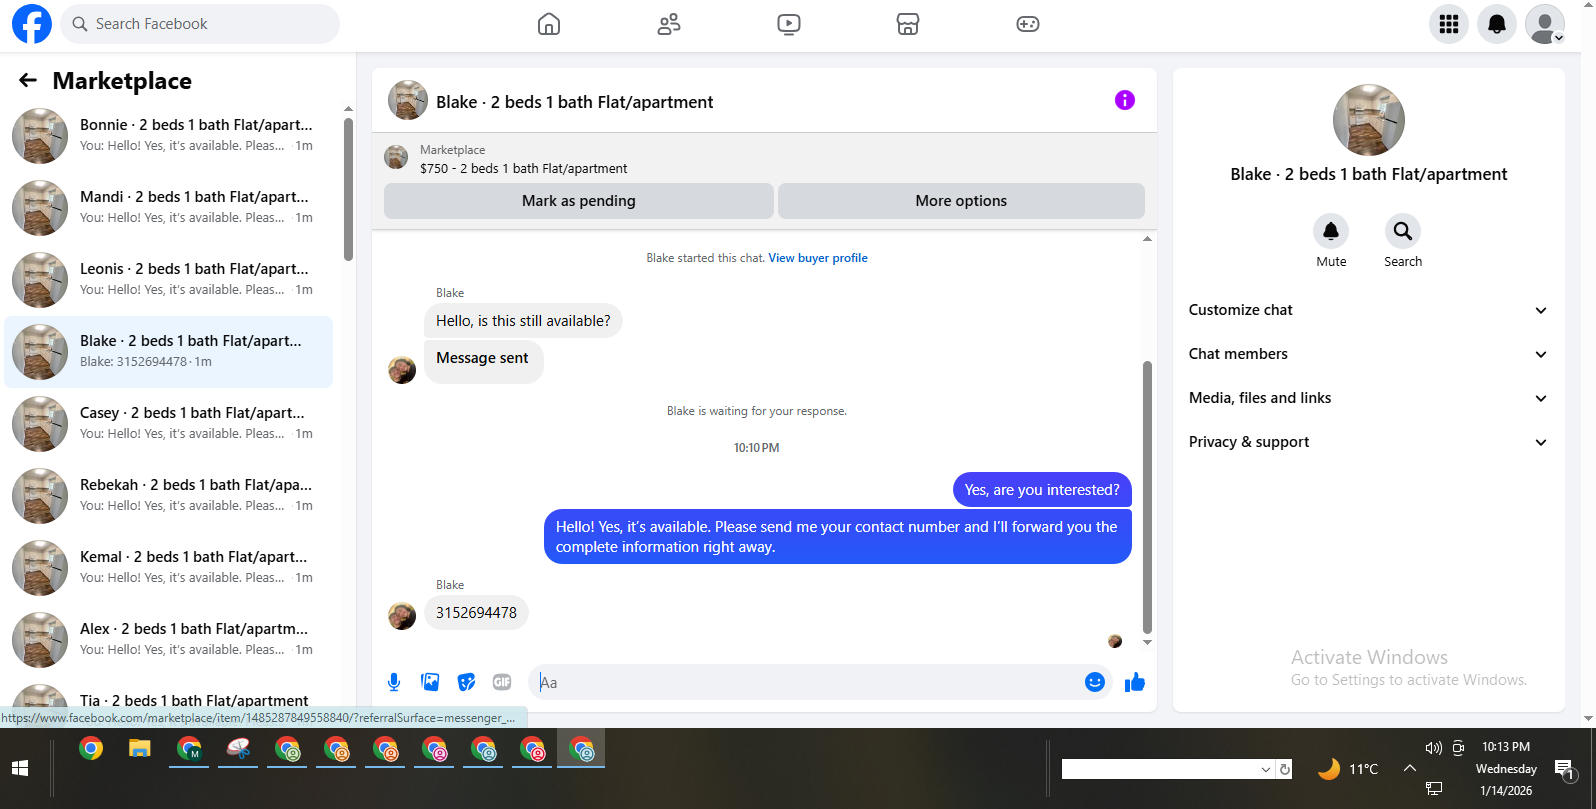The width and height of the screenshot is (1596, 809).
Task: Send a thumbs-up like
Action: pos(1135,682)
